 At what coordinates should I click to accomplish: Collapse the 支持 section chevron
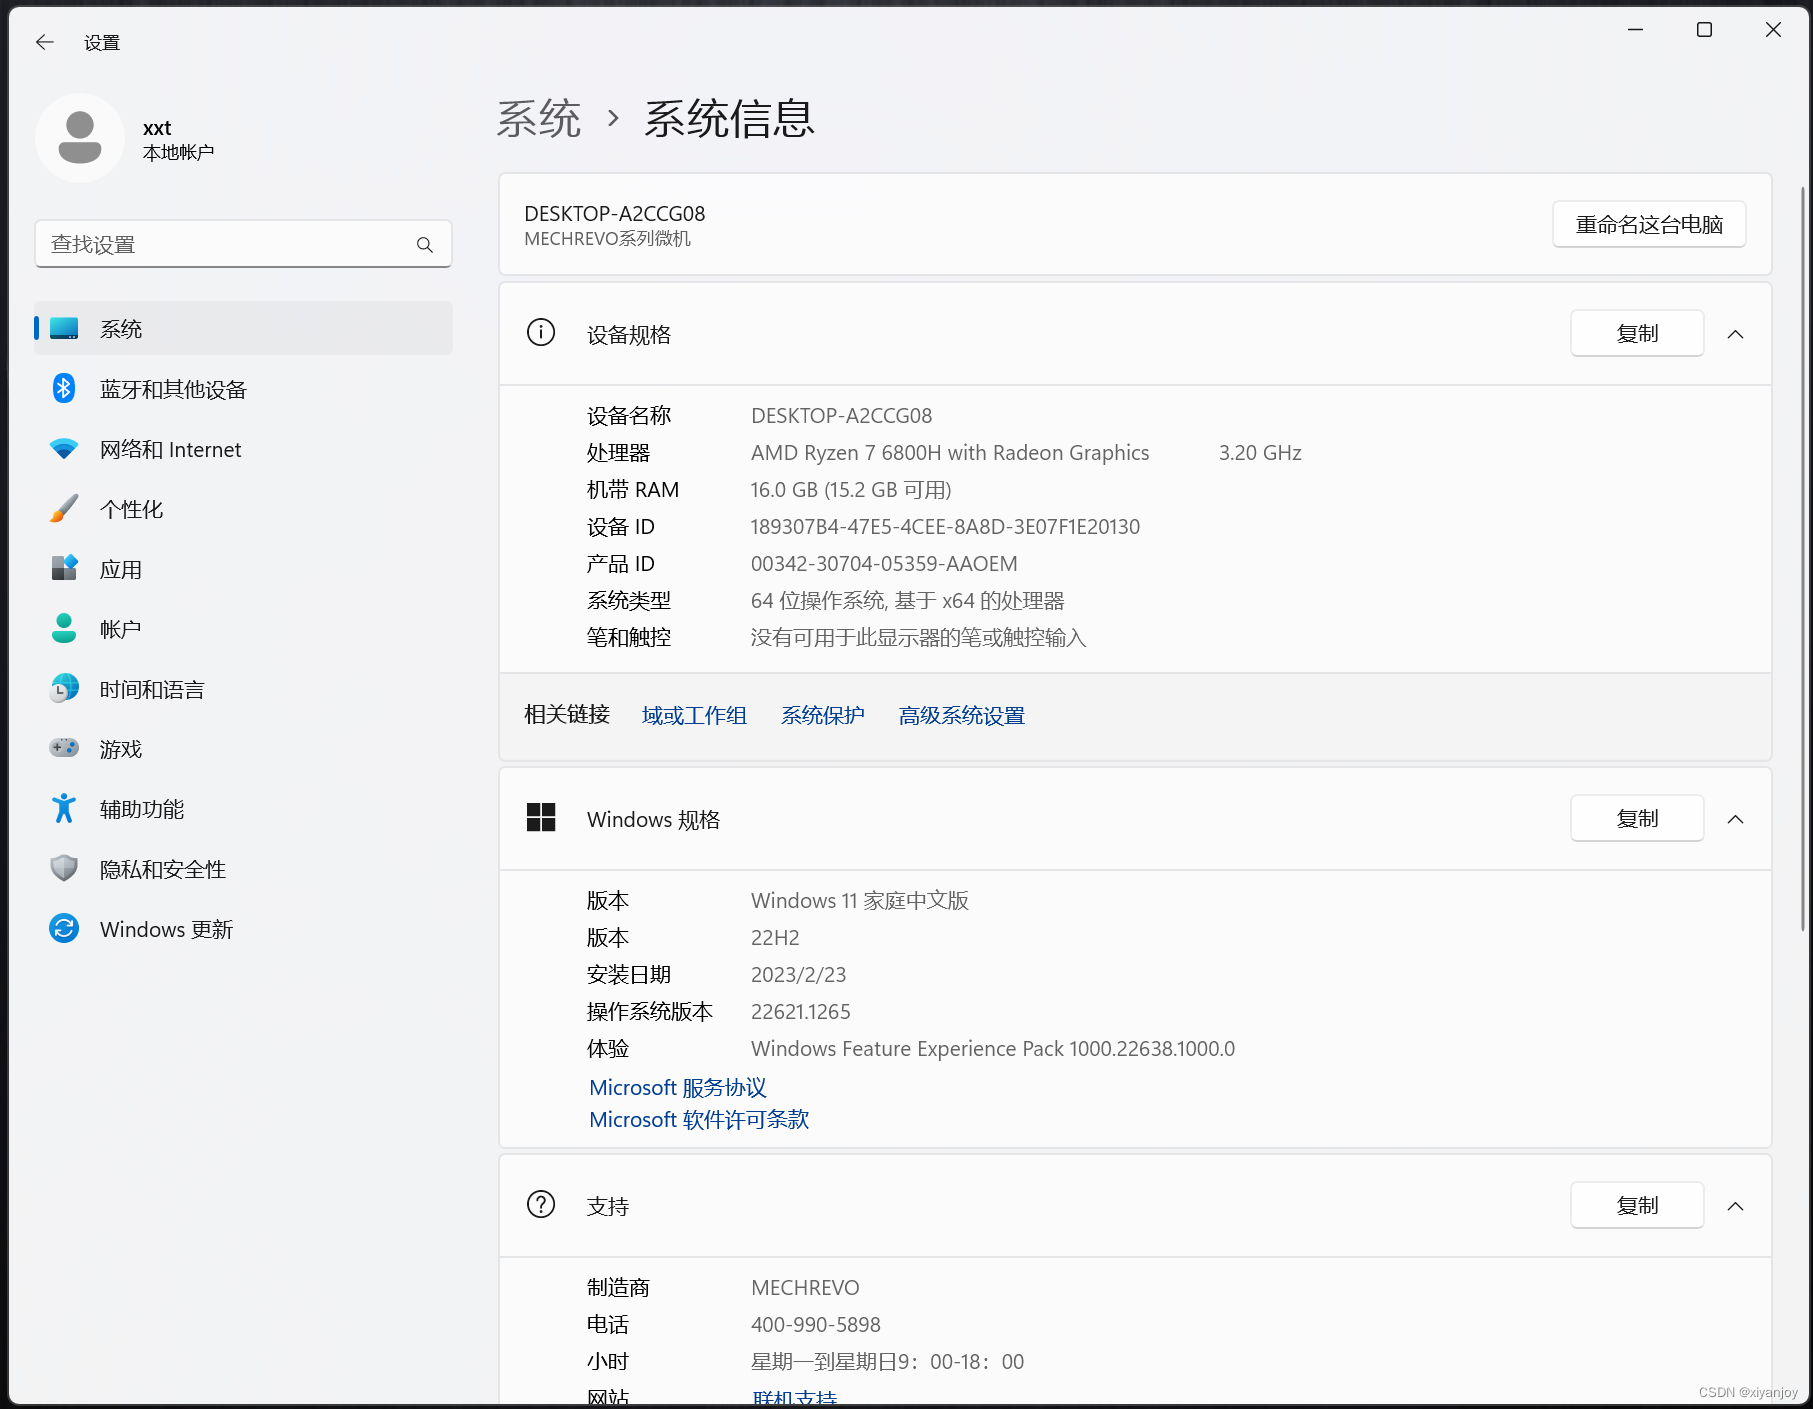click(1736, 1206)
